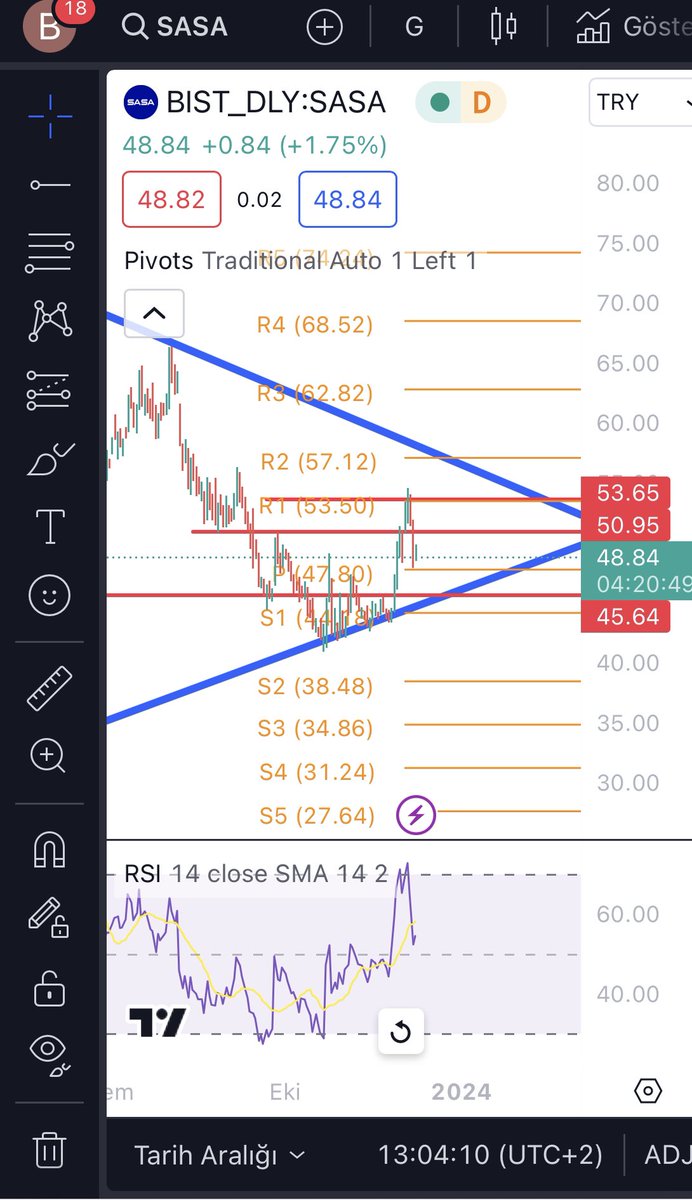
Task: Click the TradingView logo on the chart
Action: (x=158, y=1021)
